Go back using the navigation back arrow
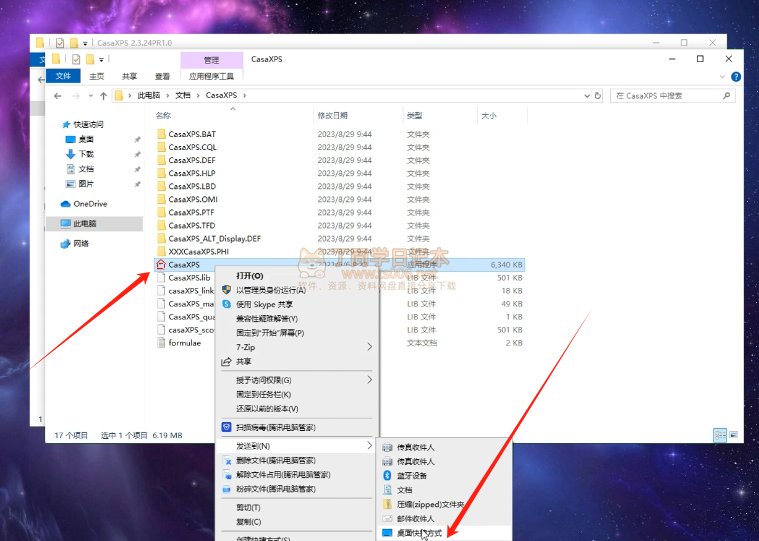Screen dimensions: 759x541 click(x=58, y=96)
